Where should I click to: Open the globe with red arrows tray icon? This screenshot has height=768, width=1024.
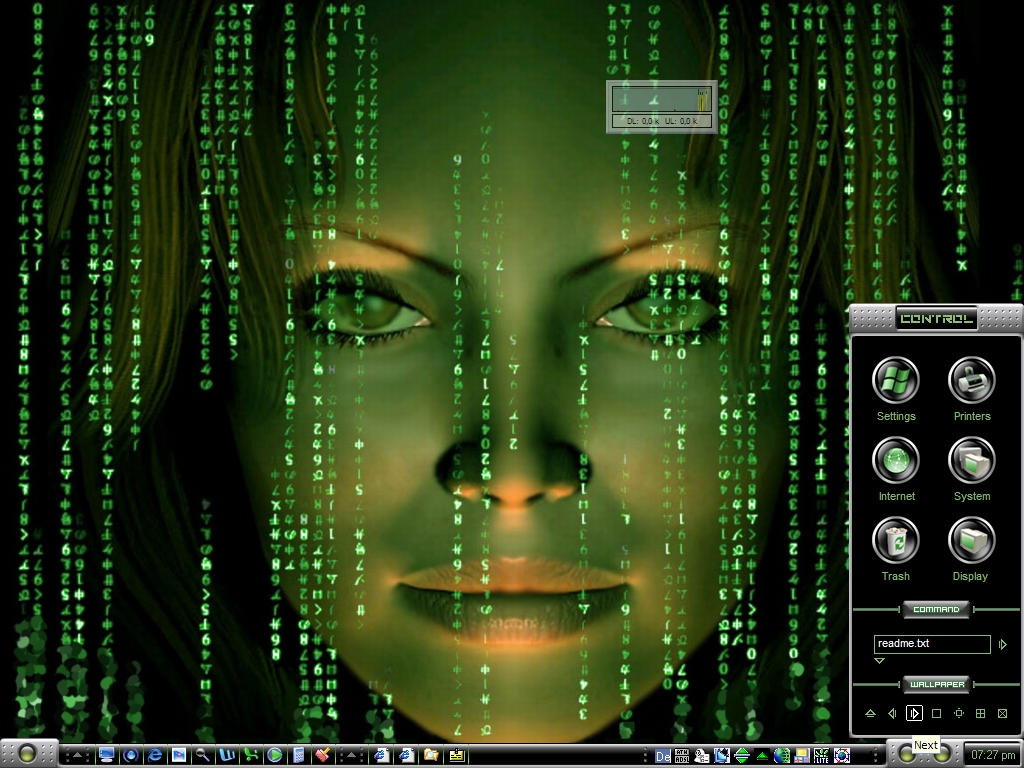[x=842, y=756]
